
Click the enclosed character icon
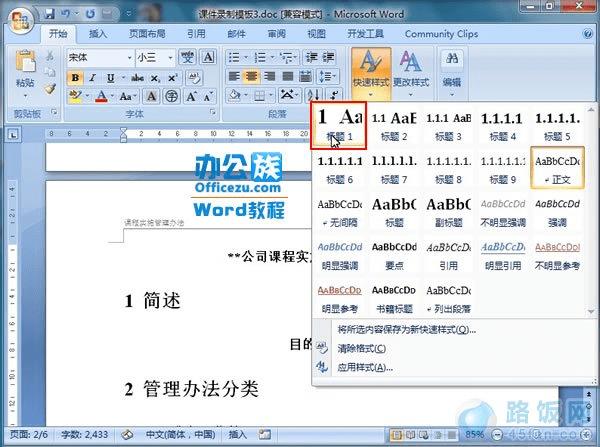pos(171,96)
